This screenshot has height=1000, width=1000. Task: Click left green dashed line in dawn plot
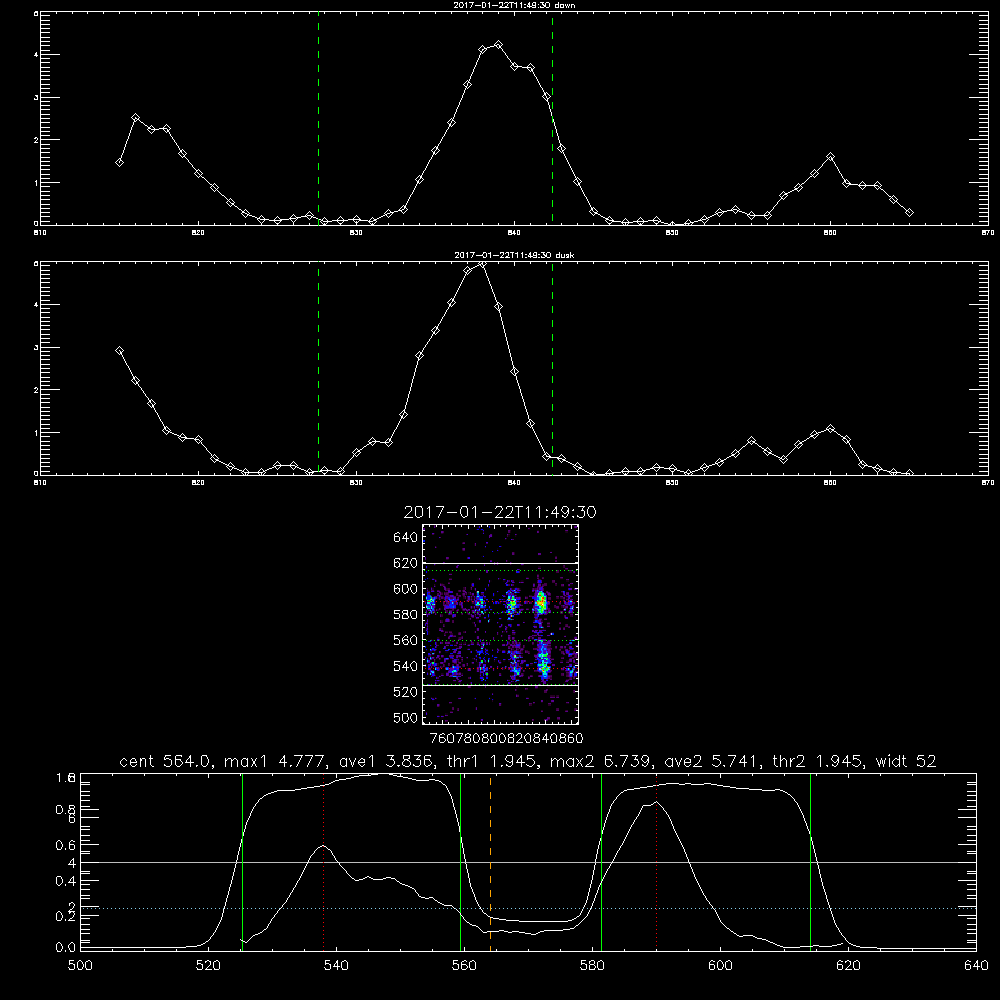pyautogui.click(x=318, y=119)
